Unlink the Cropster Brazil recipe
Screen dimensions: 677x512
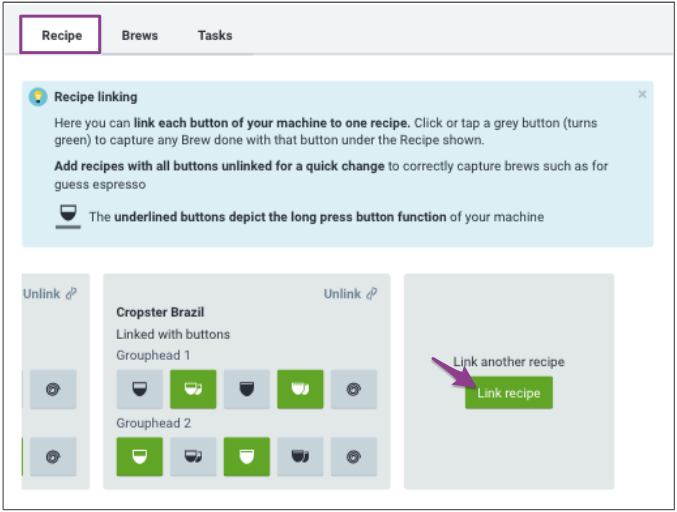coord(350,294)
